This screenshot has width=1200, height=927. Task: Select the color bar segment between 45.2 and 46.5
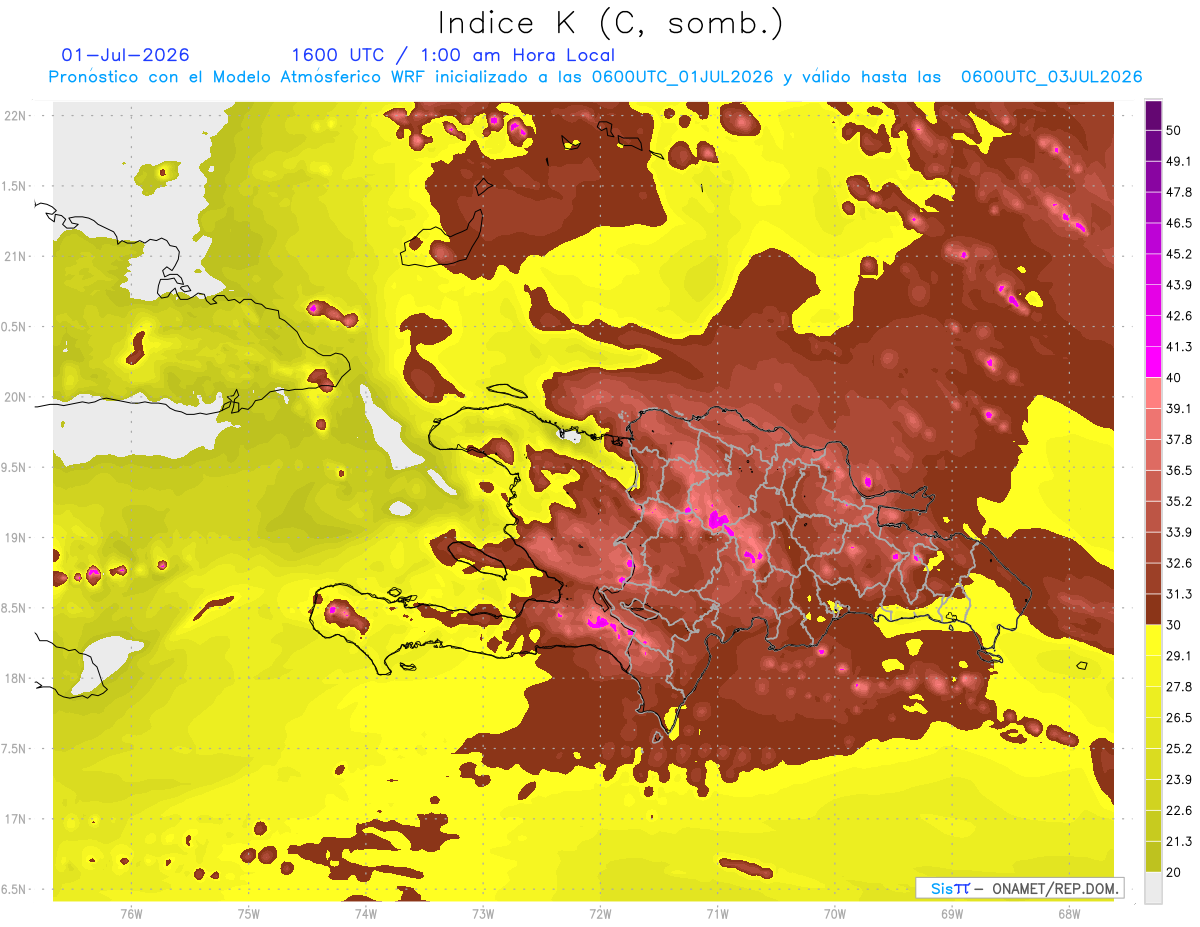pyautogui.click(x=1153, y=239)
